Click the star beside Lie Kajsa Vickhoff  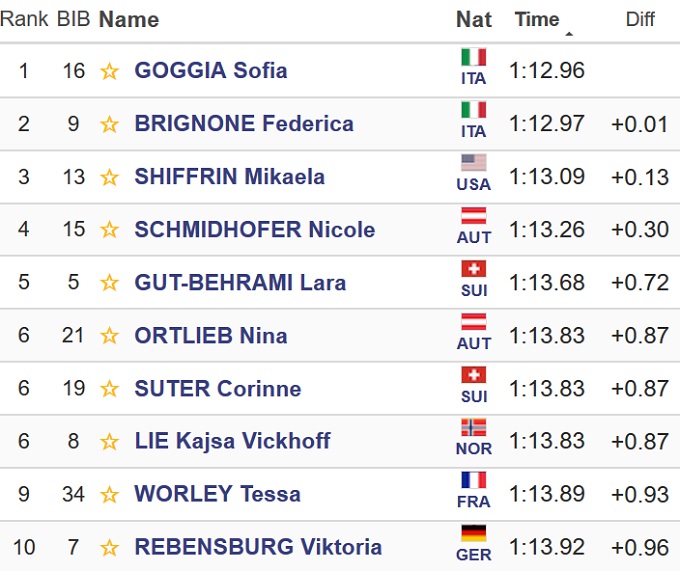(x=109, y=442)
